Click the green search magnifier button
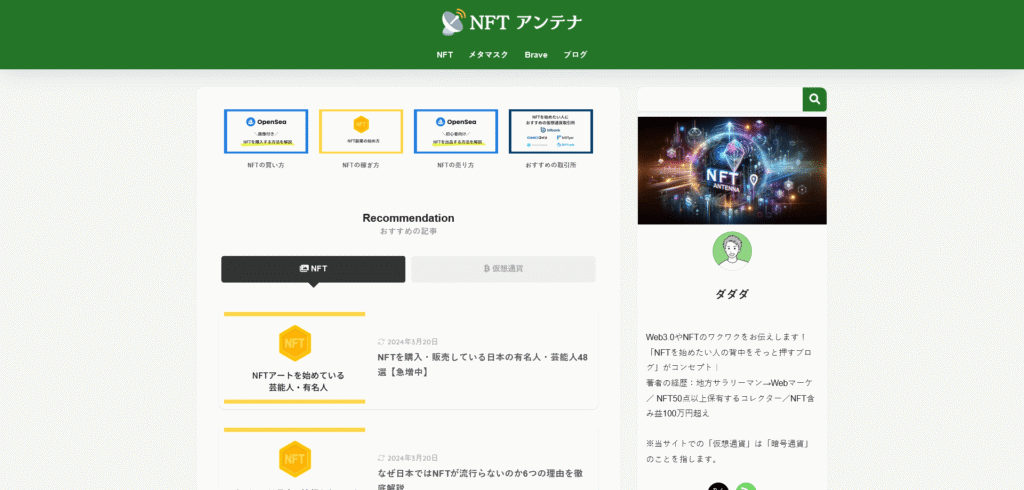Screen dimensions: 1024x490 coord(814,99)
